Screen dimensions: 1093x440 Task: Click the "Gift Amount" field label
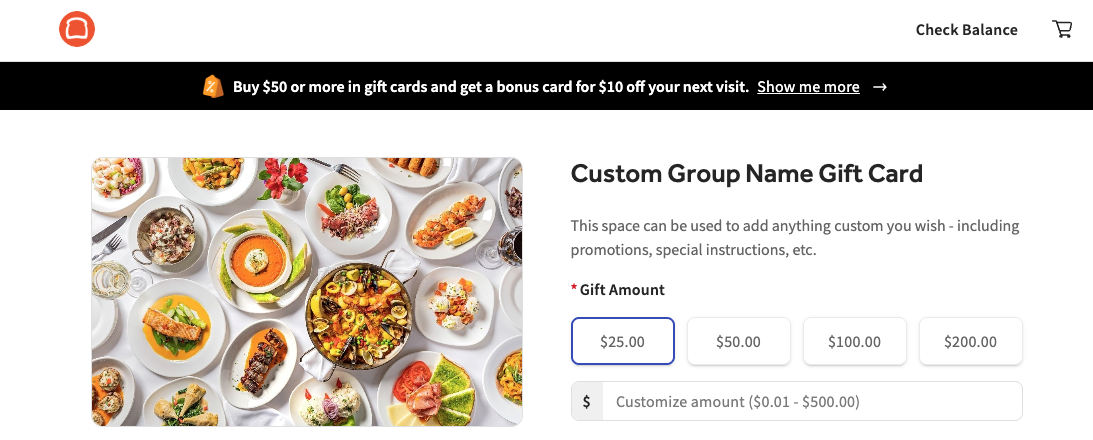pos(622,290)
